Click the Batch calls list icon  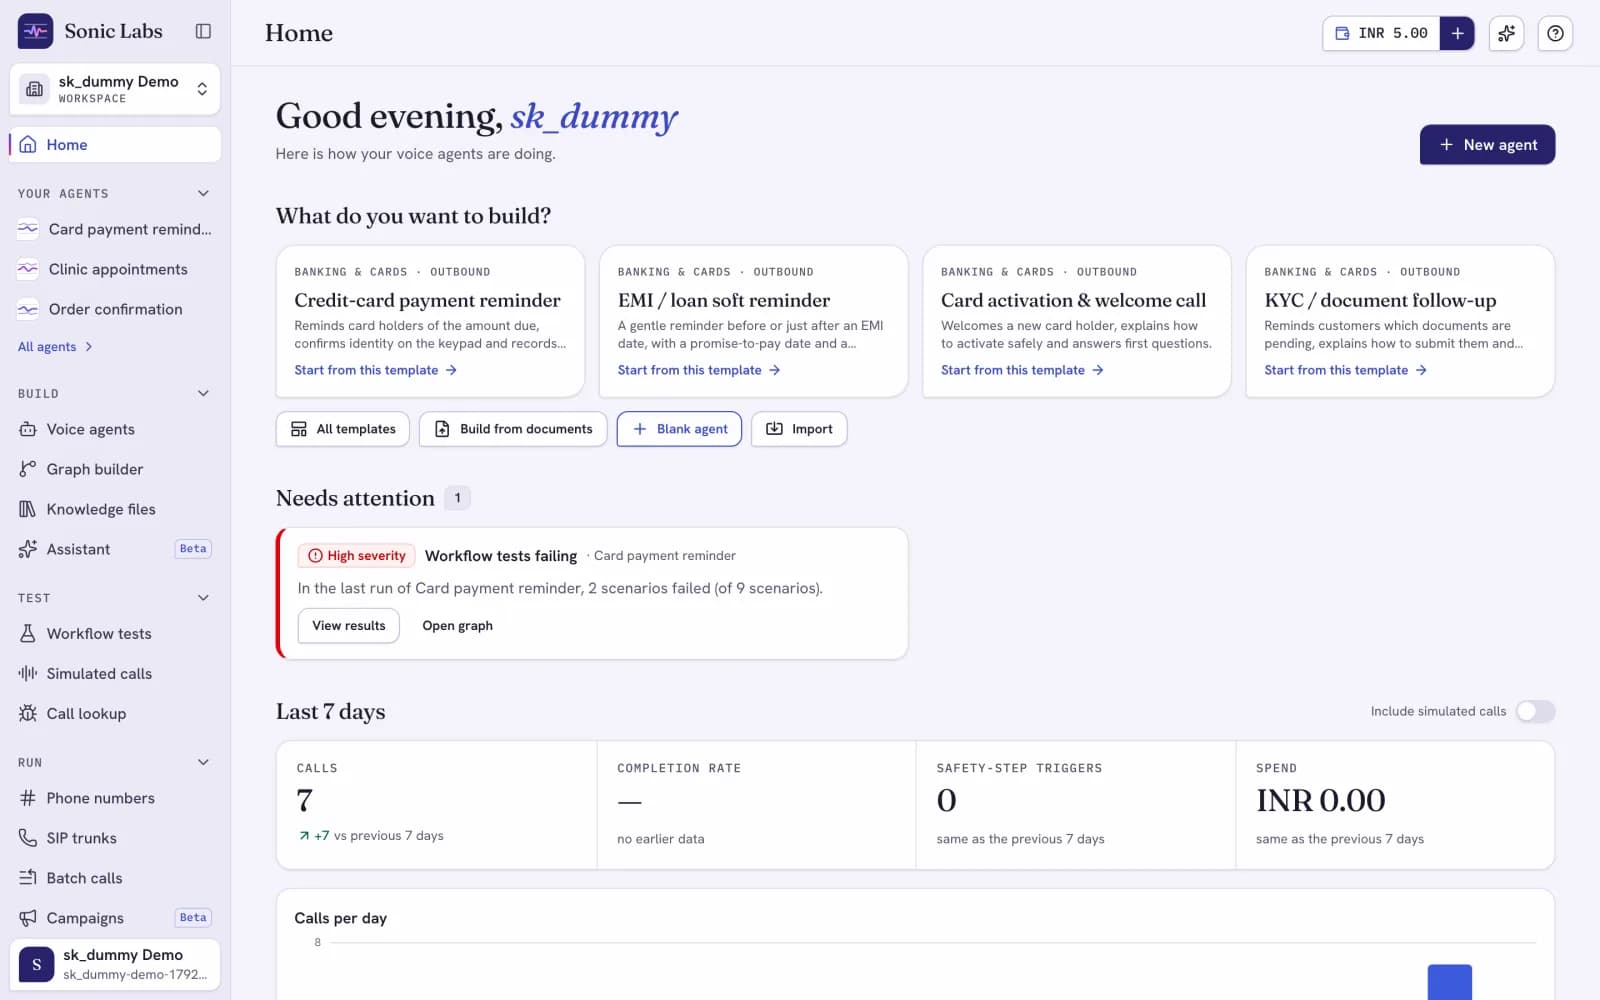tap(28, 878)
